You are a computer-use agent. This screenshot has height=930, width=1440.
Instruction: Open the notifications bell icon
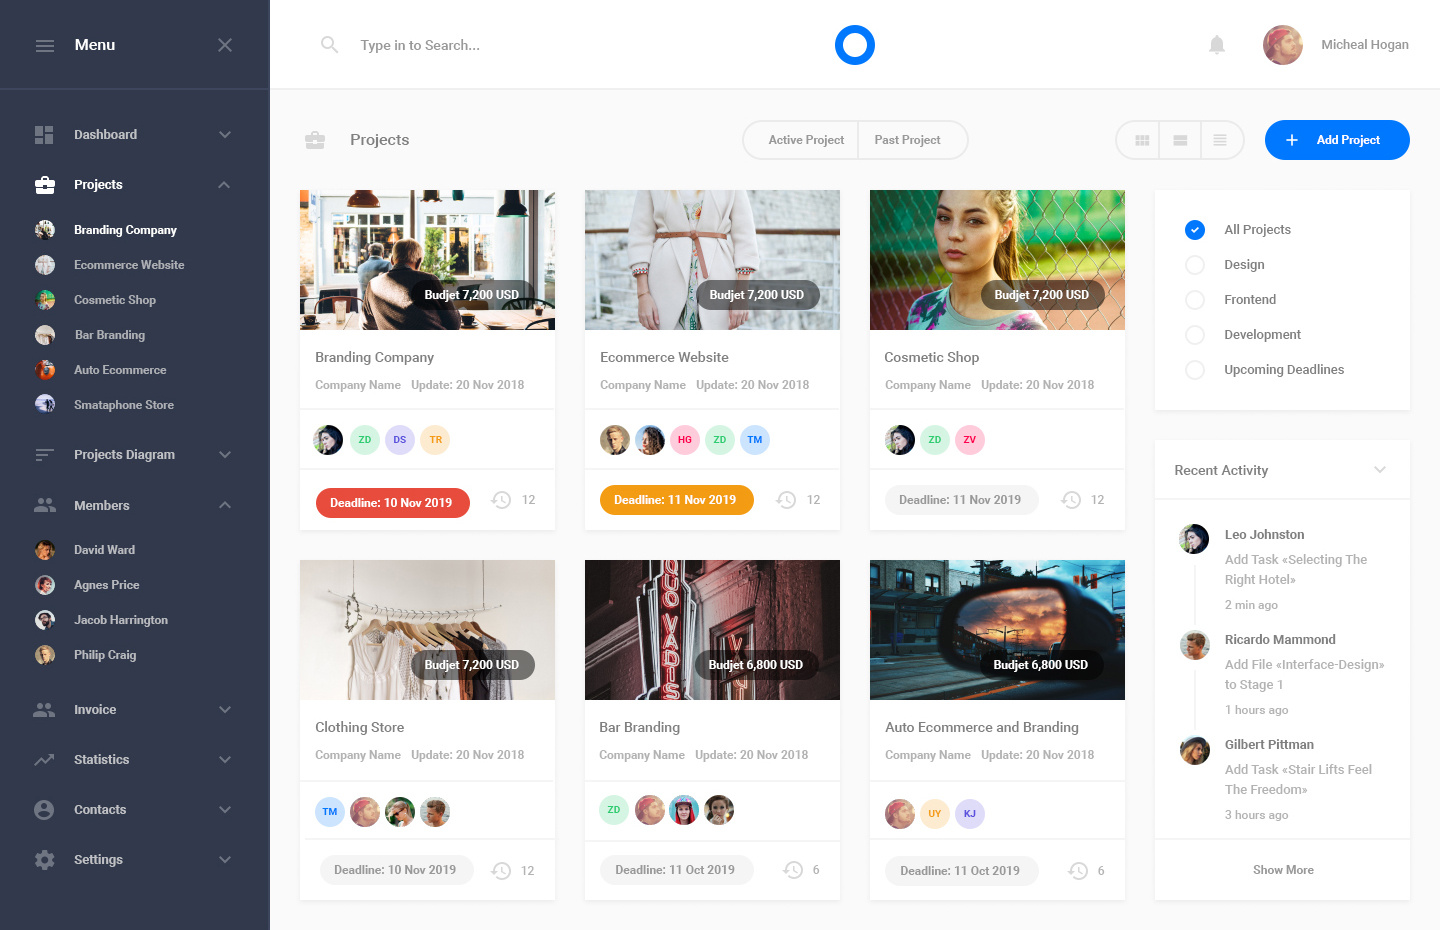point(1216,44)
